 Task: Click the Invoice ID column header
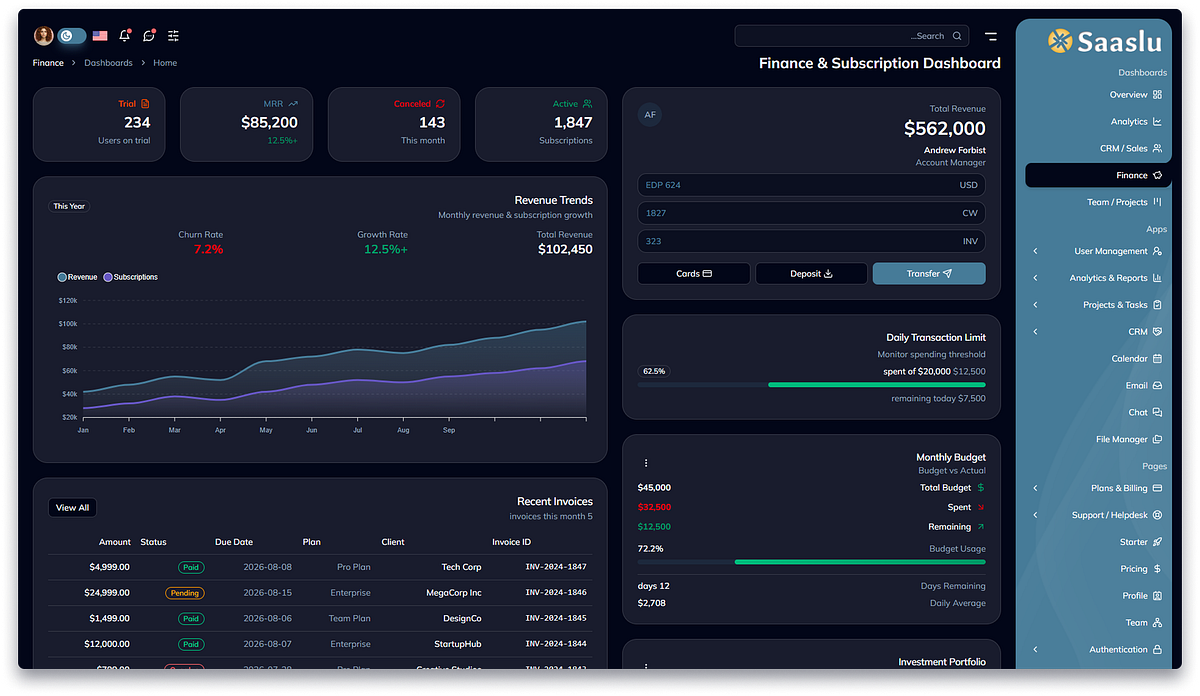511,542
